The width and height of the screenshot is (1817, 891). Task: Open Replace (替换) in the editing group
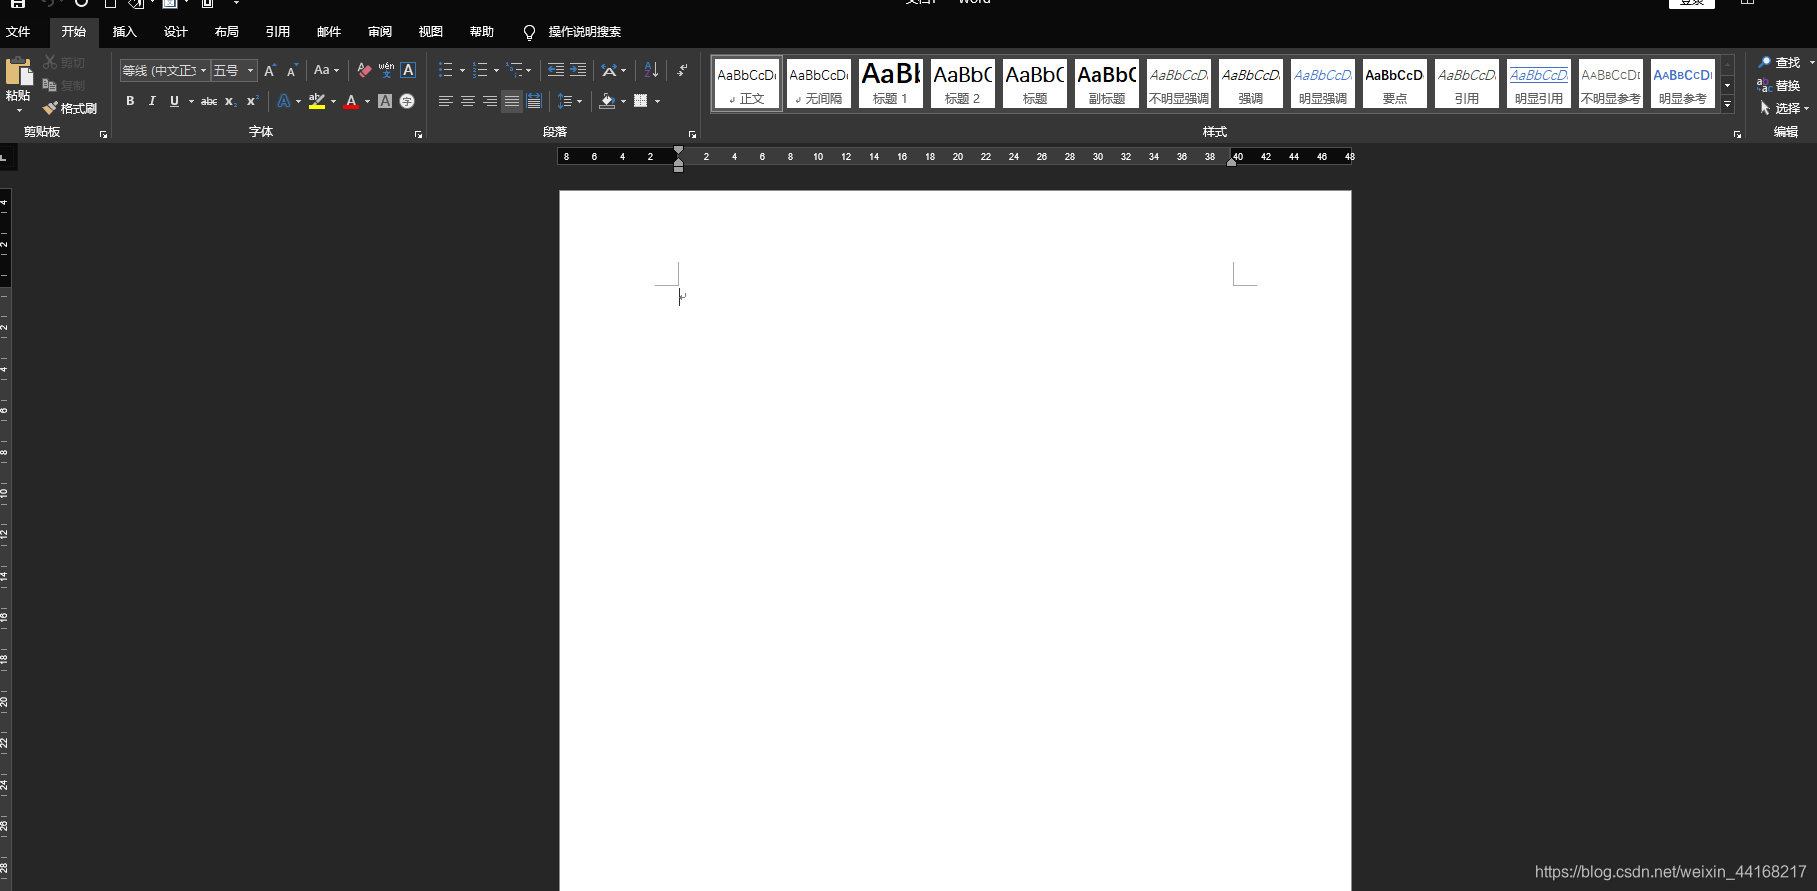(1779, 85)
